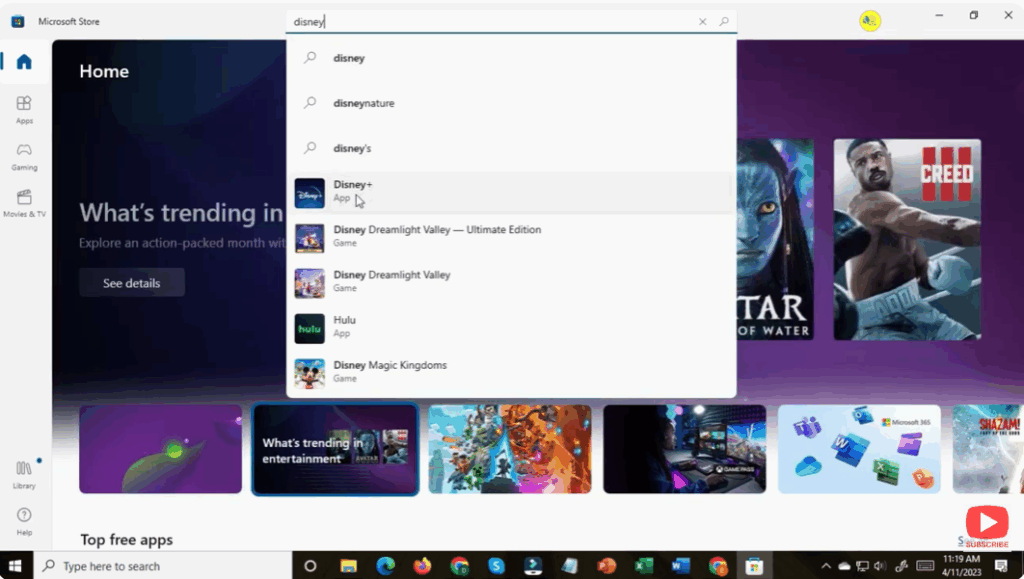This screenshot has width=1024, height=579.
Task: Open the Home section in sidebar
Action: (24, 62)
